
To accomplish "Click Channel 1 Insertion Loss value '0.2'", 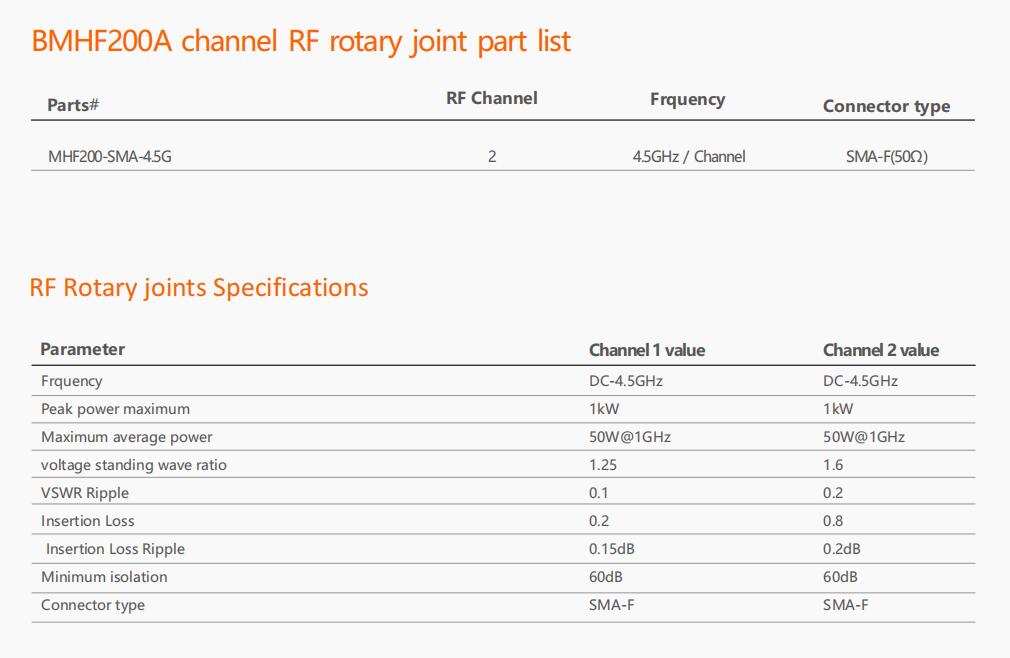I will point(599,521).
